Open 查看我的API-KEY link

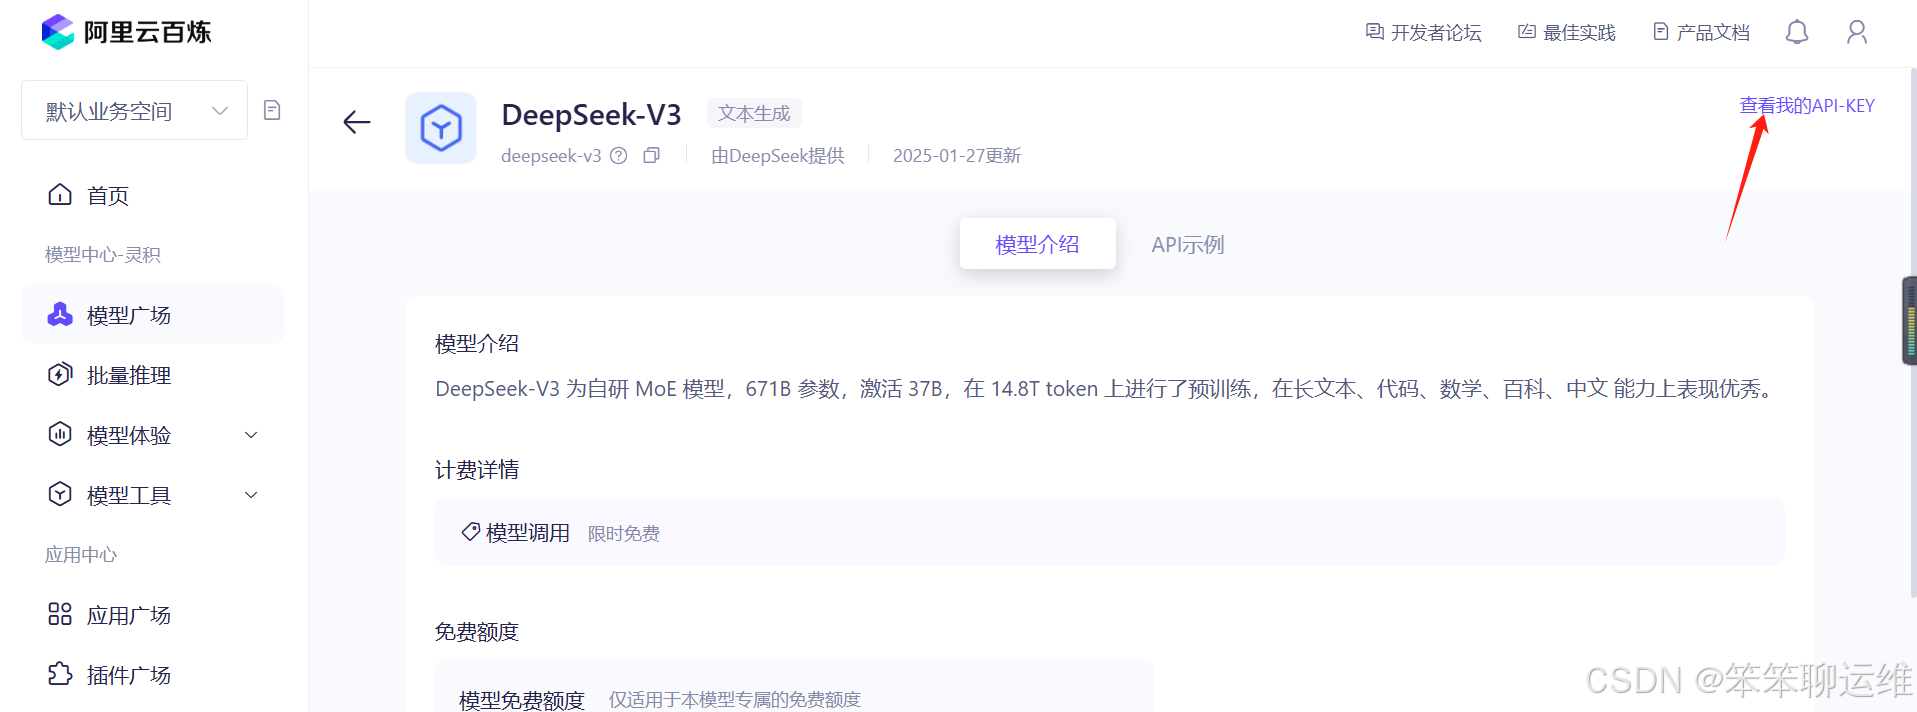(x=1807, y=106)
